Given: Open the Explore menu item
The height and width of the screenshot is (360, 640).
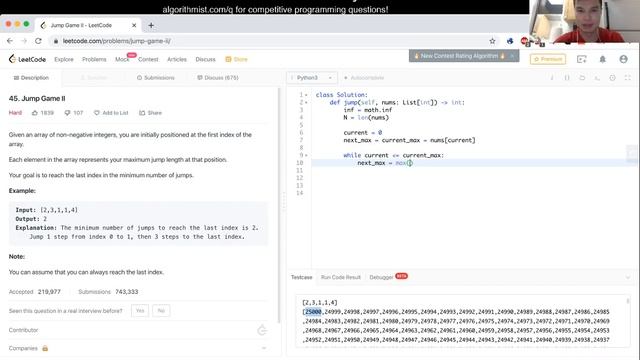Looking at the screenshot, I should [64, 59].
